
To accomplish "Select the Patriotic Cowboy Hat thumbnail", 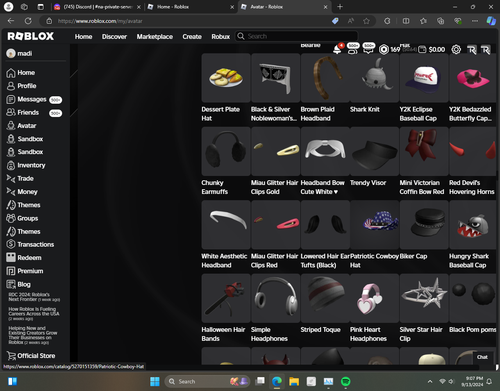I will coord(374,225).
